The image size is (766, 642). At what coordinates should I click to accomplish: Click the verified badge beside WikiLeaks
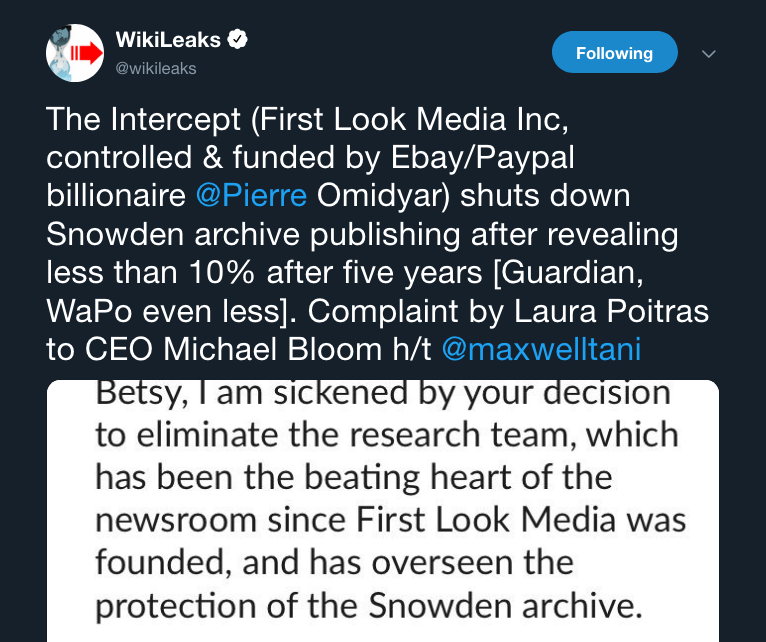pyautogui.click(x=237, y=40)
